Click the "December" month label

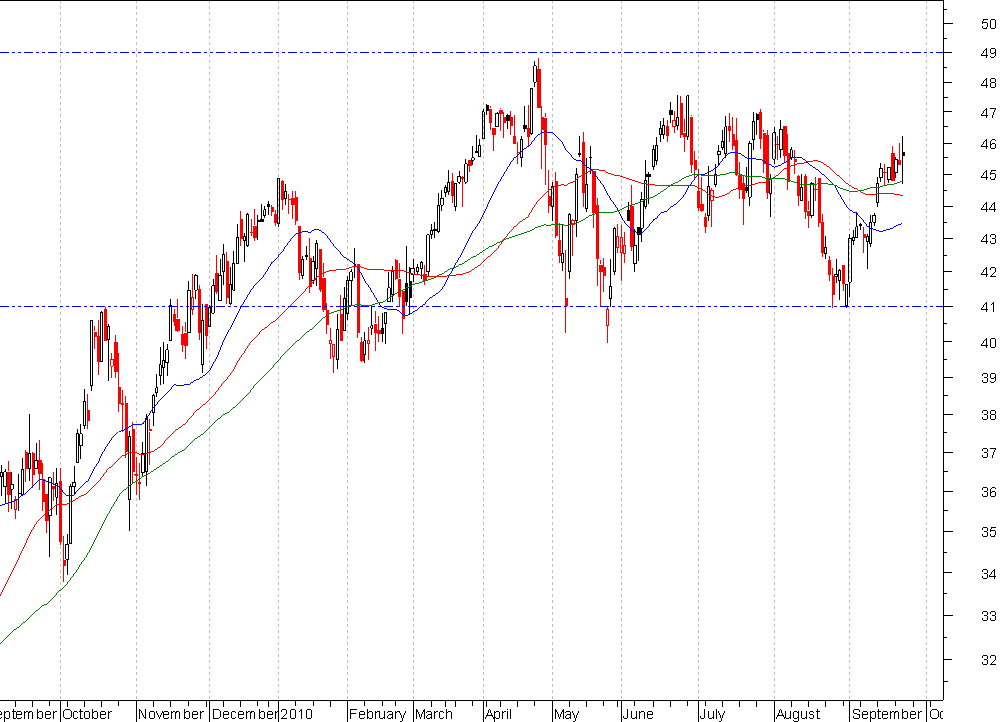pos(244,714)
